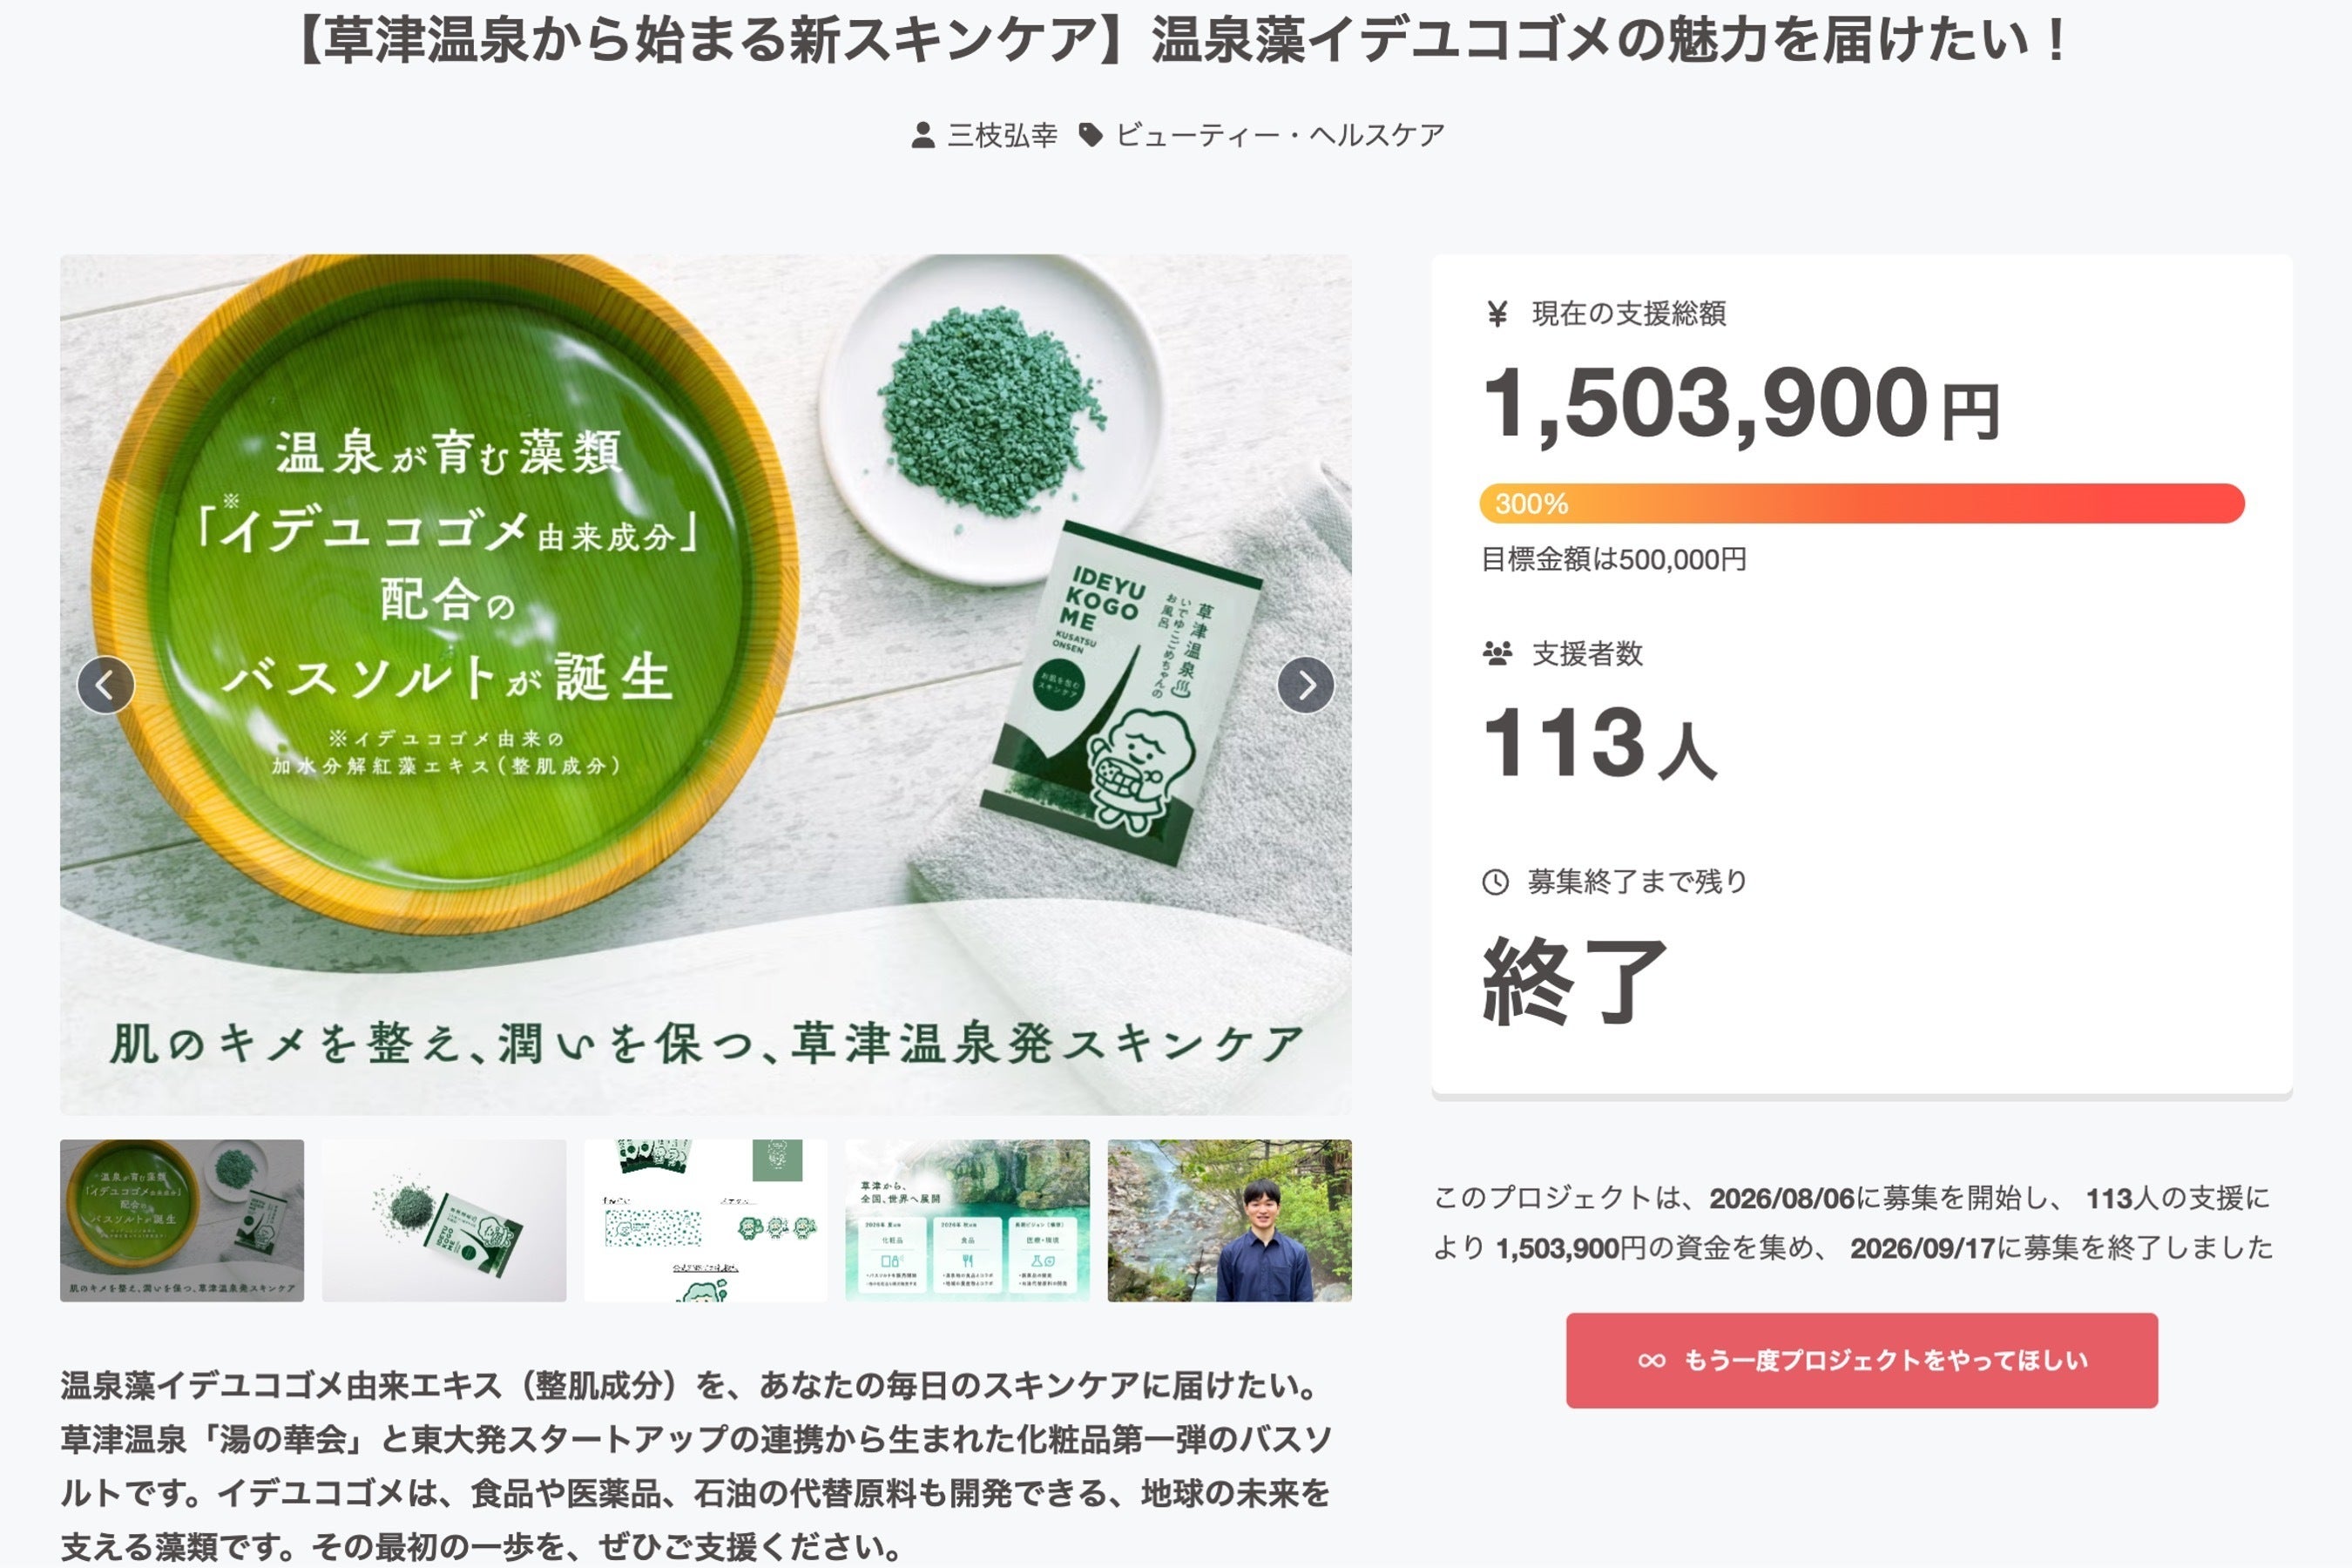Select the fifth thumbnail showing the man outdoors

(1230, 1220)
